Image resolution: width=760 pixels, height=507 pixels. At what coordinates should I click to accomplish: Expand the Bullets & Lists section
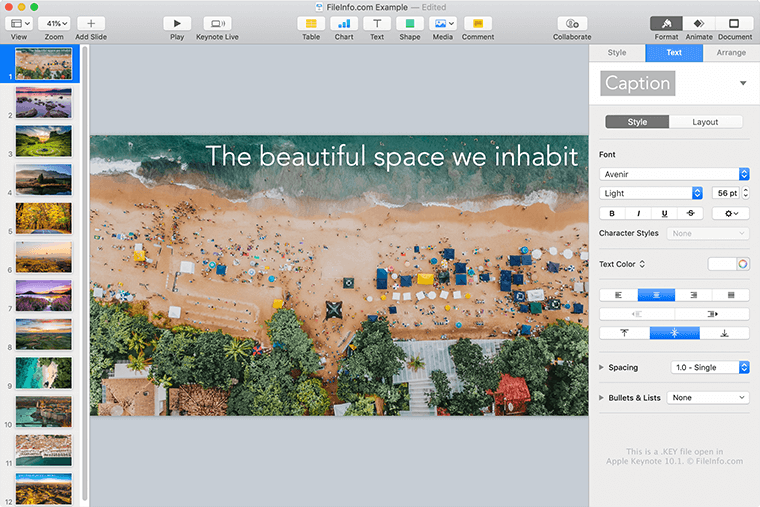click(602, 397)
